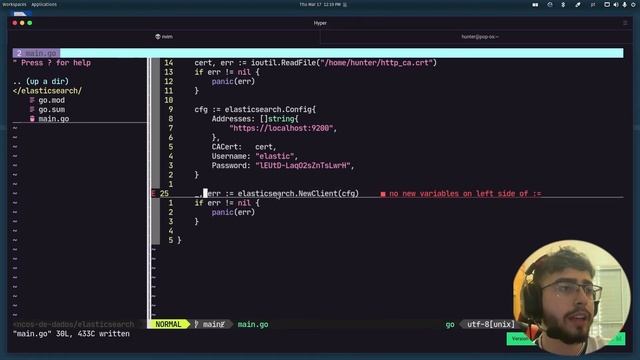Click the tiling windows tray icon

click(535, 4)
